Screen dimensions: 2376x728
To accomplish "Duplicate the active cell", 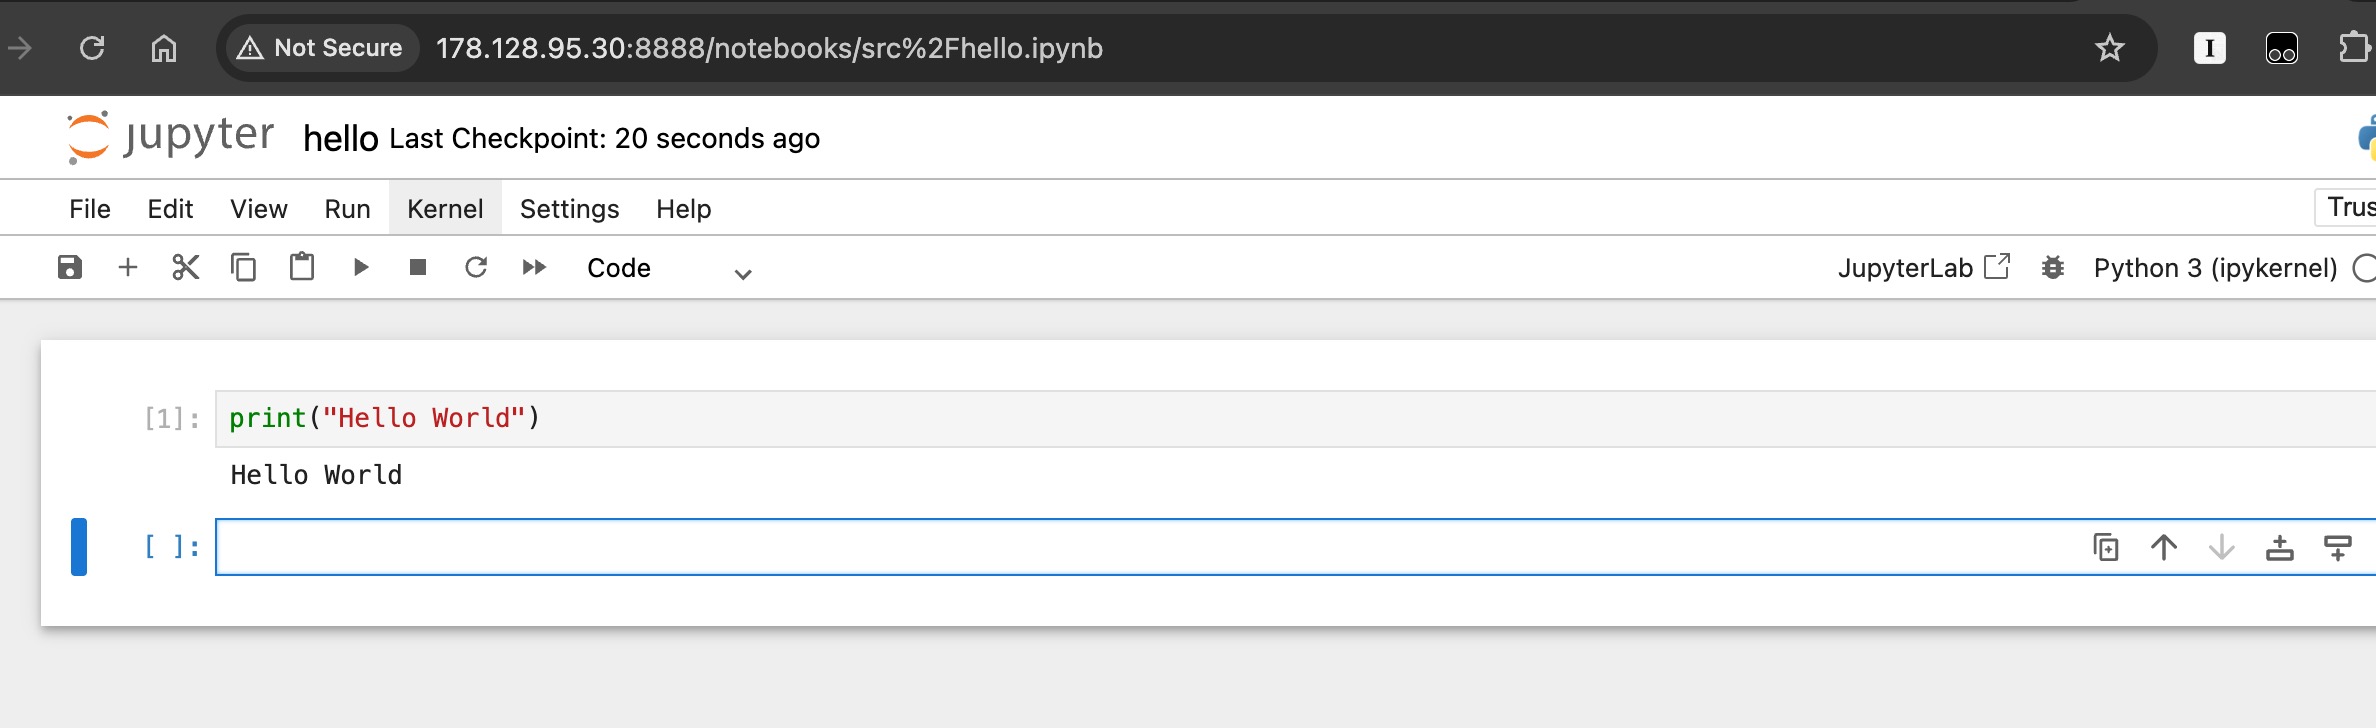I will (x=2106, y=548).
